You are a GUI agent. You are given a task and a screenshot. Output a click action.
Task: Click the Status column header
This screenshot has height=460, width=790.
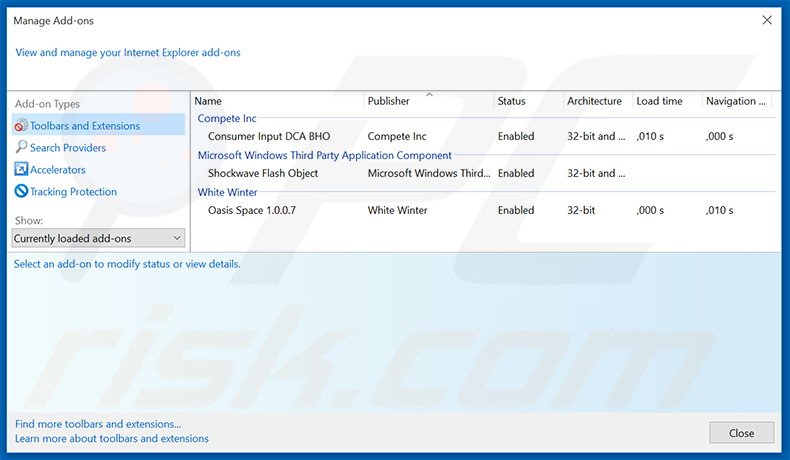[x=511, y=101]
